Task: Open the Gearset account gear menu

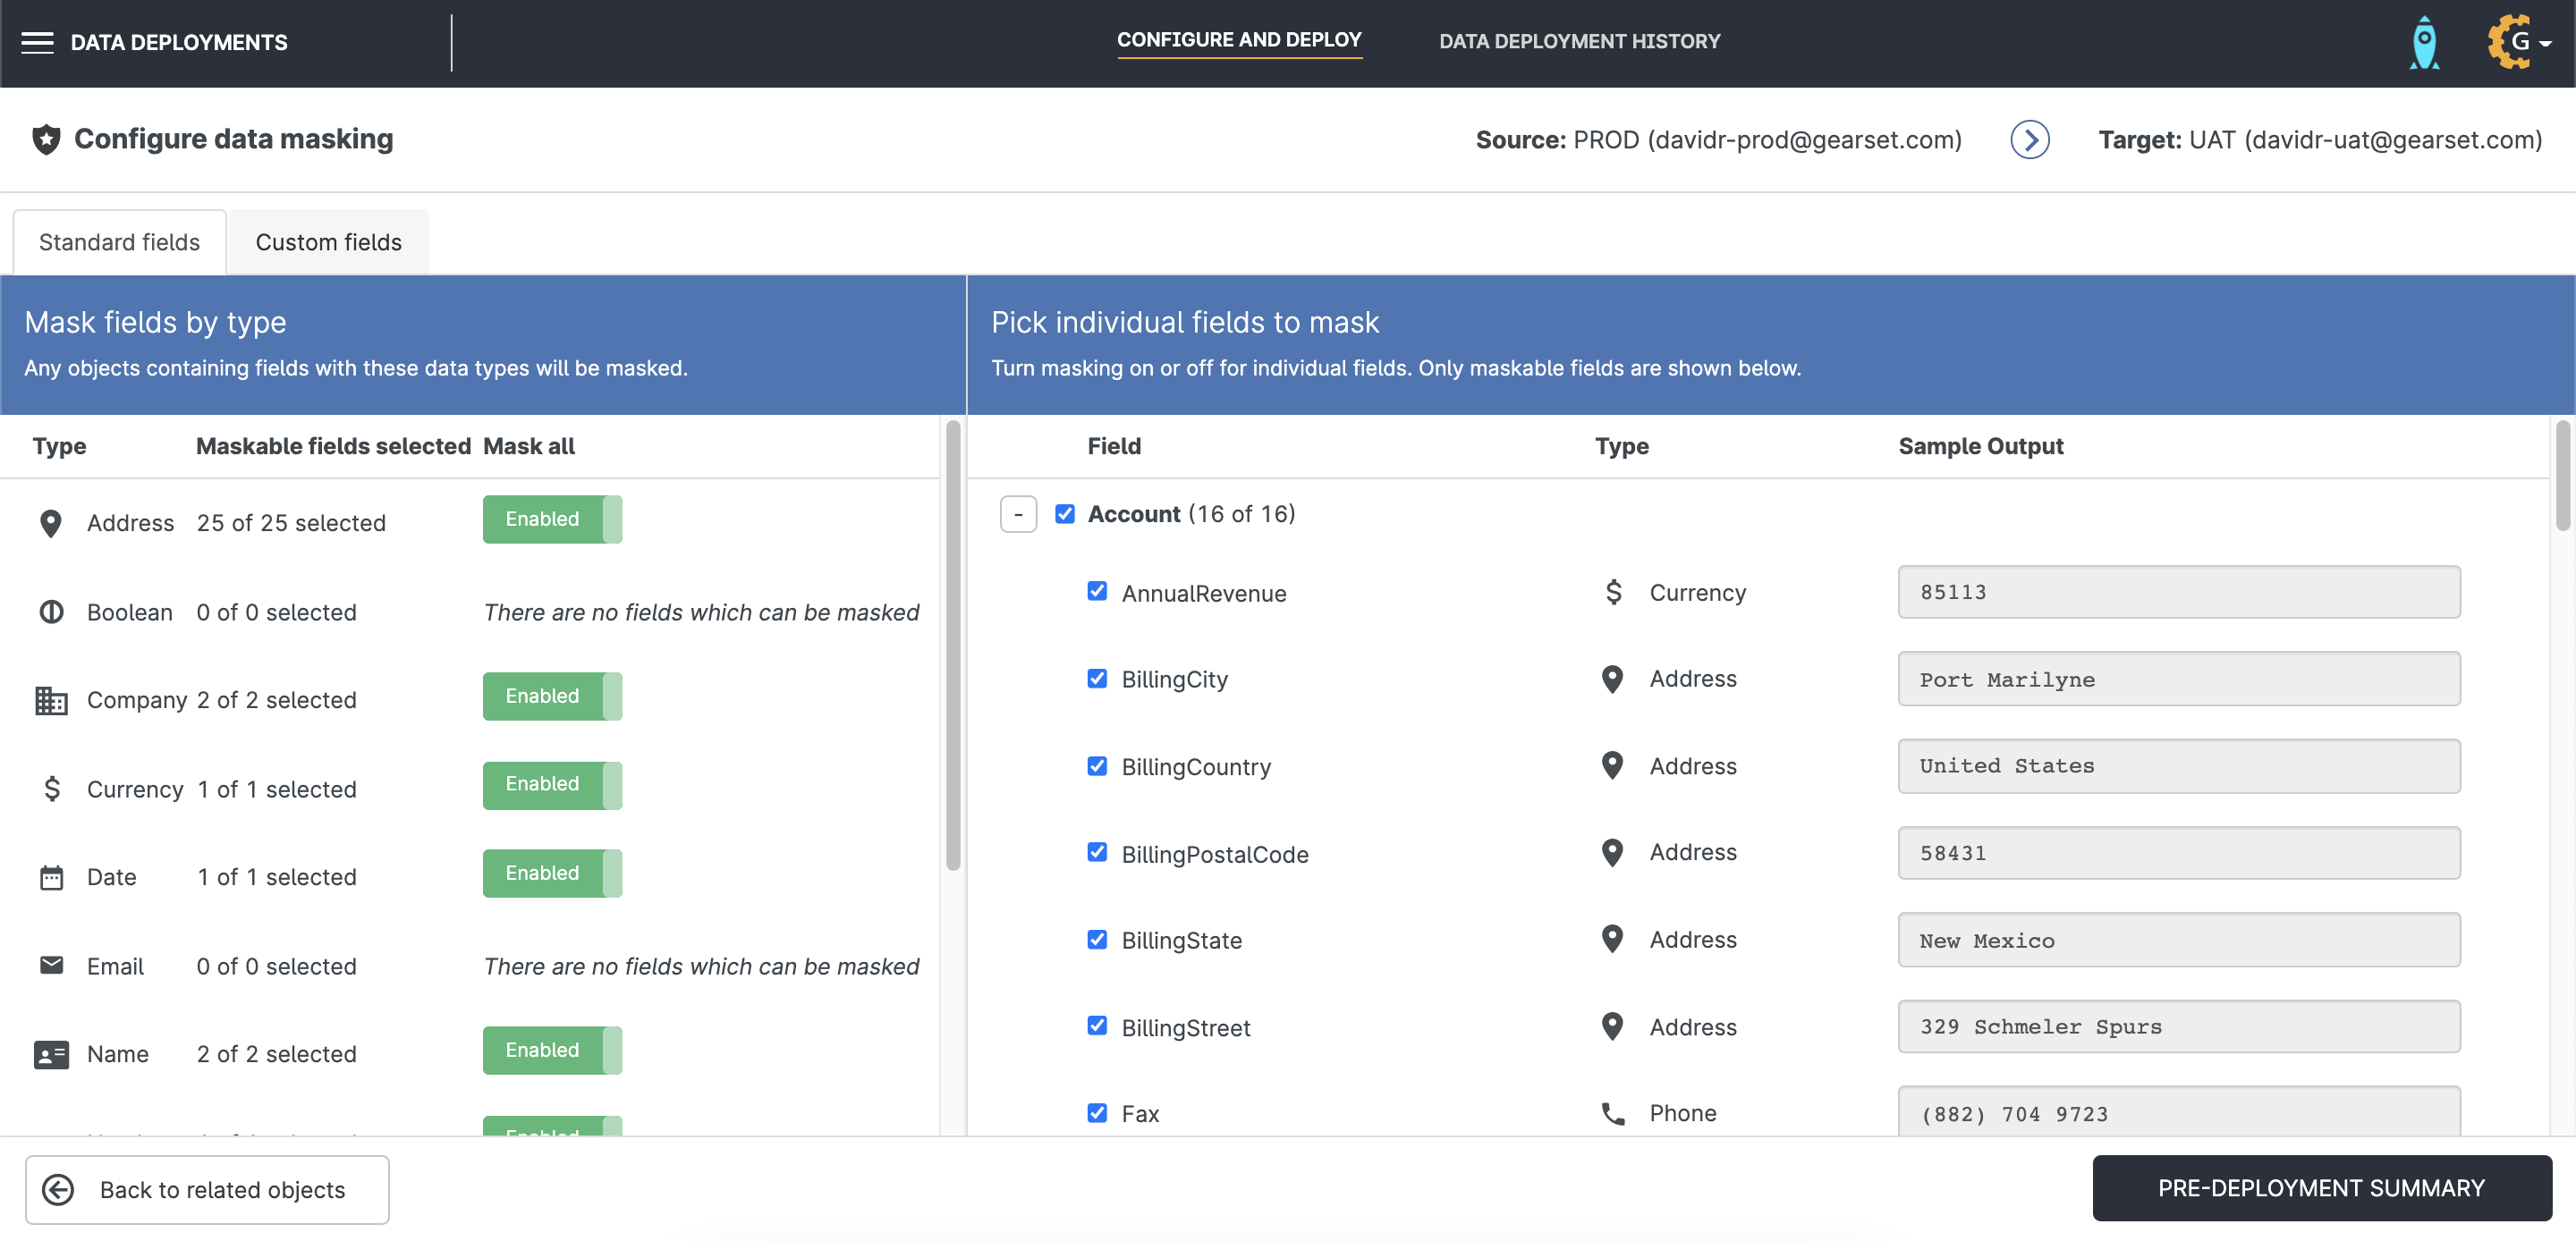Action: click(2519, 42)
